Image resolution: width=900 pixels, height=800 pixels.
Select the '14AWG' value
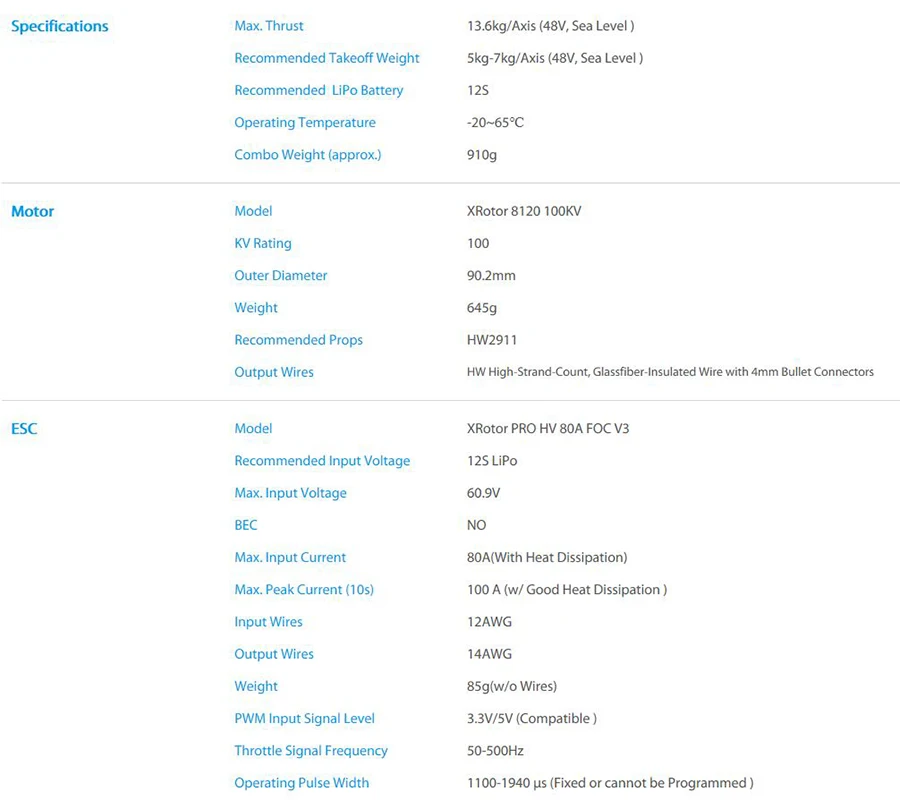tap(489, 654)
